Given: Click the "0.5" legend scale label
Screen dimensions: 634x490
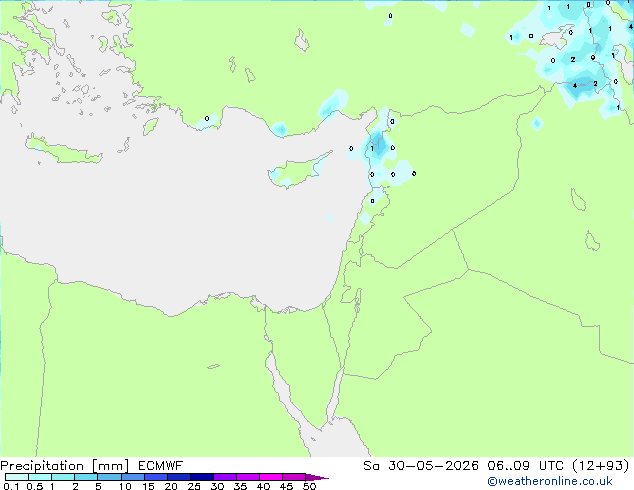Looking at the screenshot, I should pyautogui.click(x=34, y=486).
